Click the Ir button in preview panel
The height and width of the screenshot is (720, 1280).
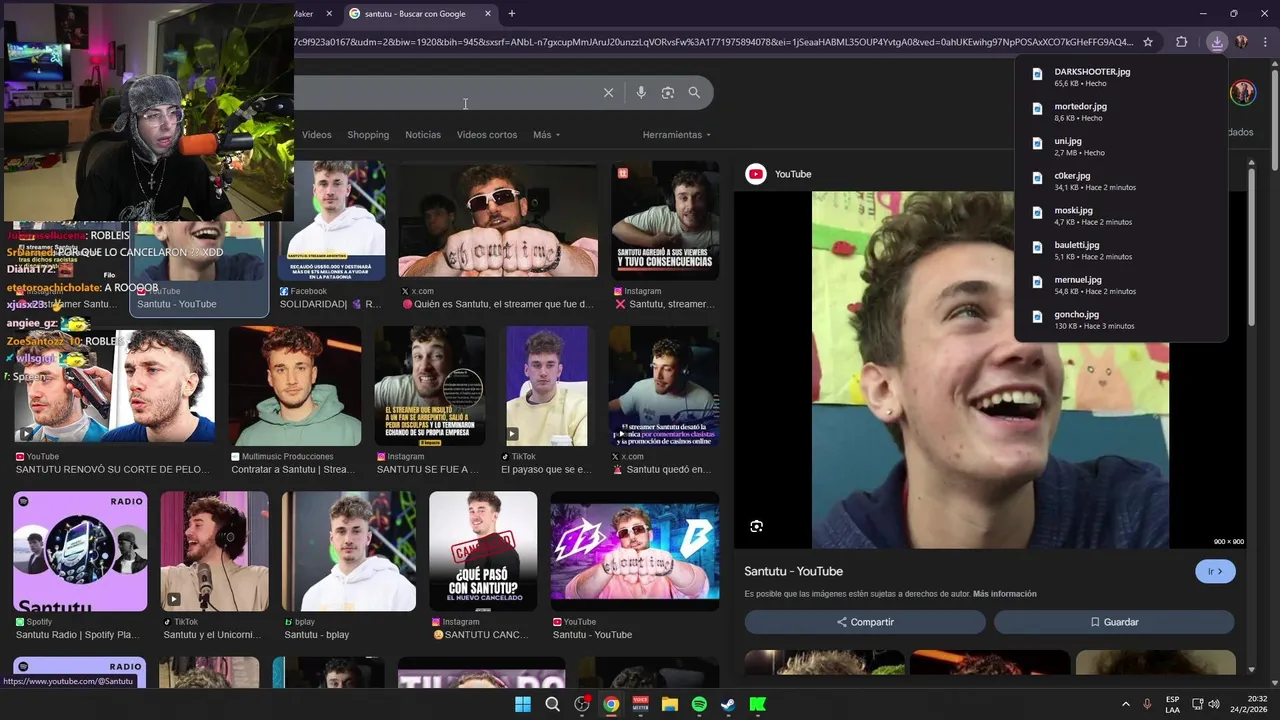pyautogui.click(x=1215, y=571)
